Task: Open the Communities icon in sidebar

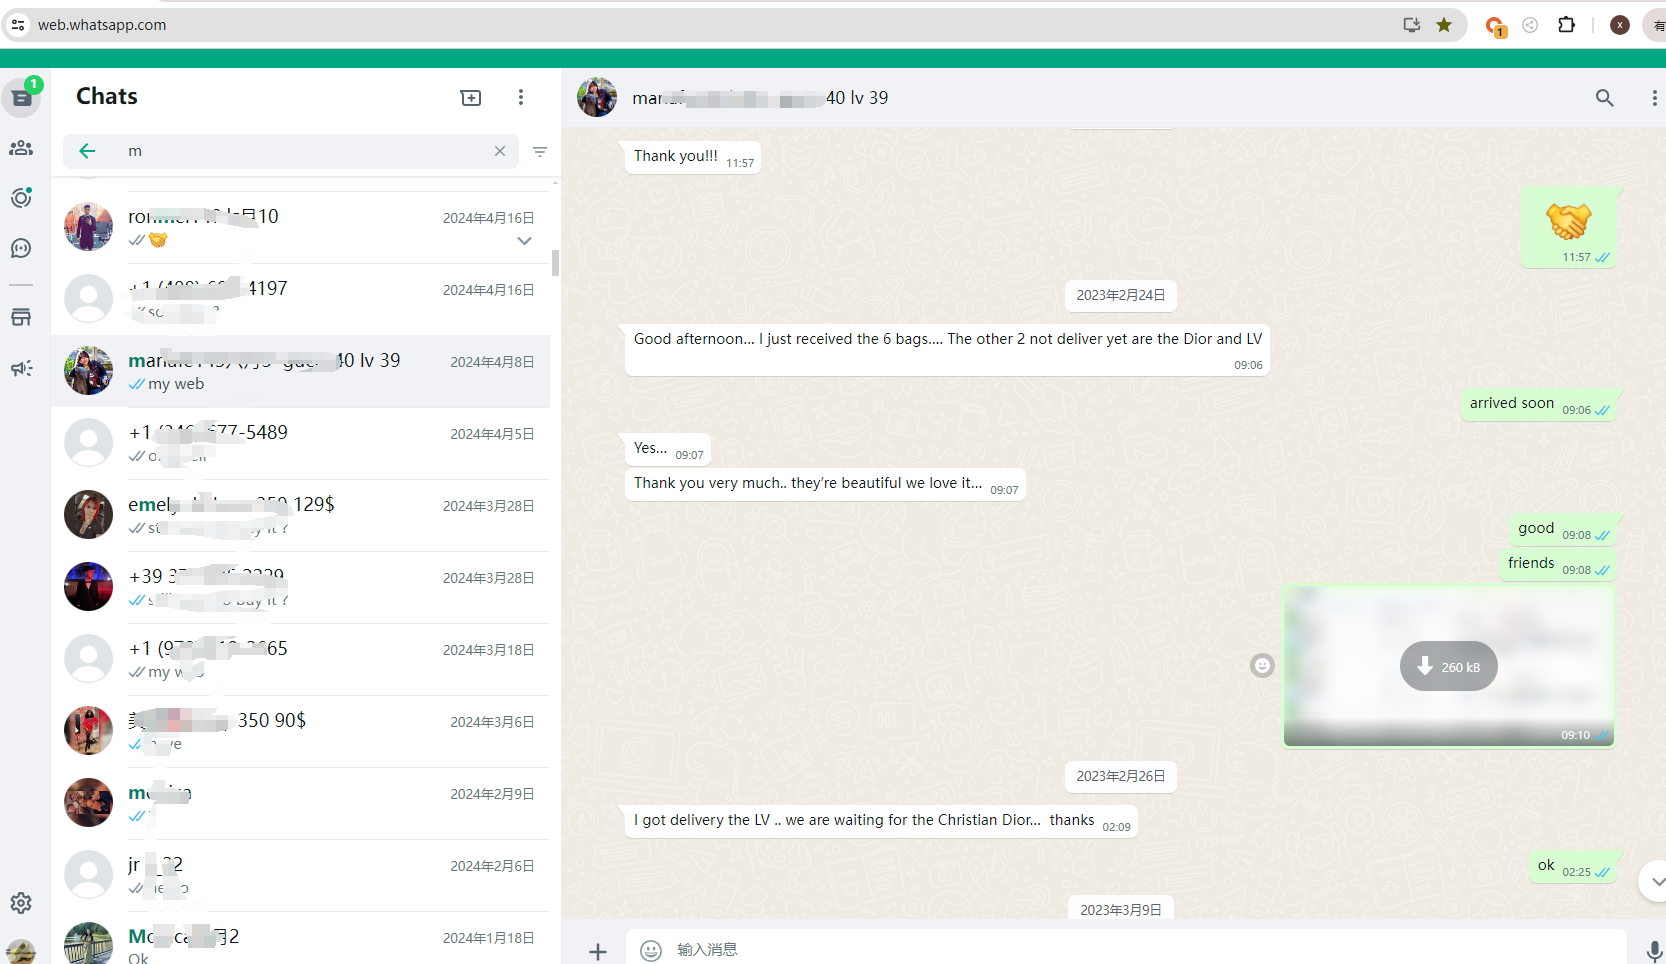Action: point(21,148)
